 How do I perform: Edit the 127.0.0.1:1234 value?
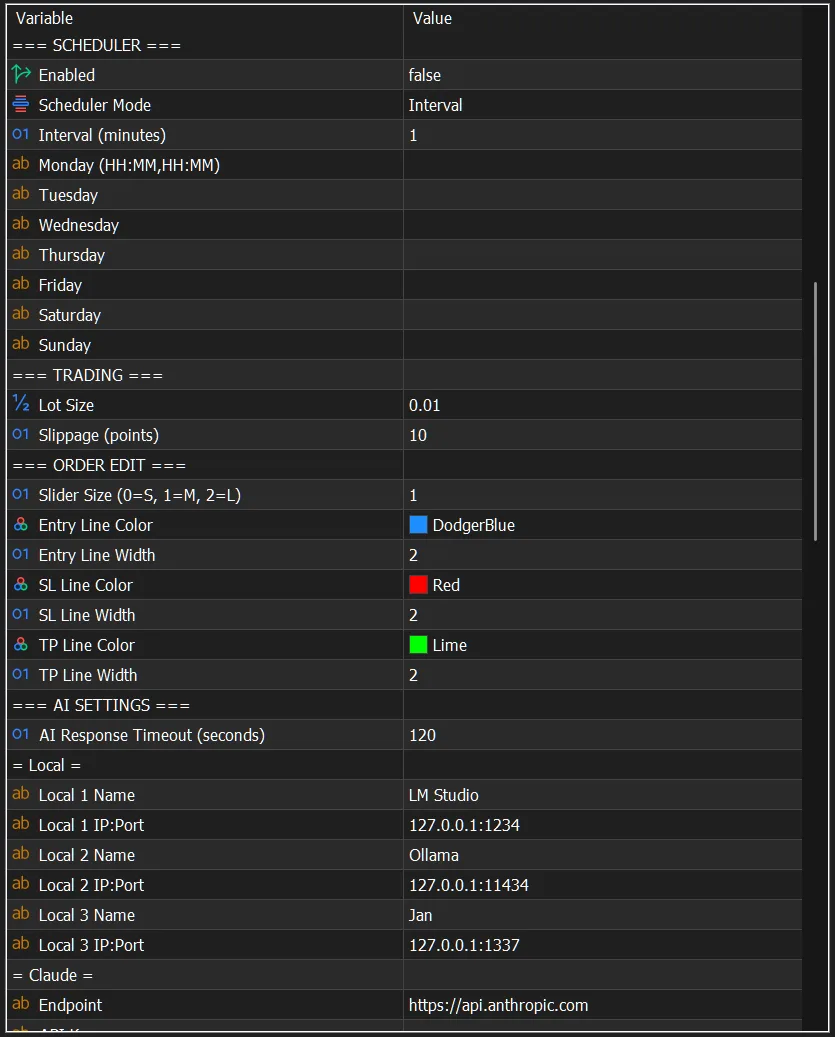(602, 825)
